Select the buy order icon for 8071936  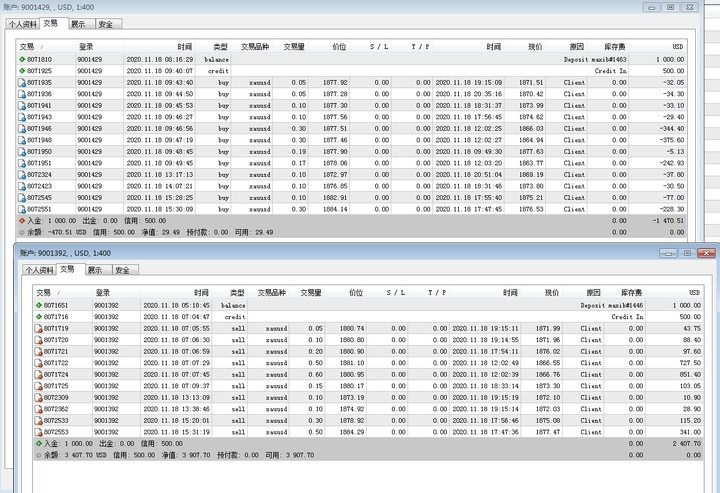click(22, 94)
